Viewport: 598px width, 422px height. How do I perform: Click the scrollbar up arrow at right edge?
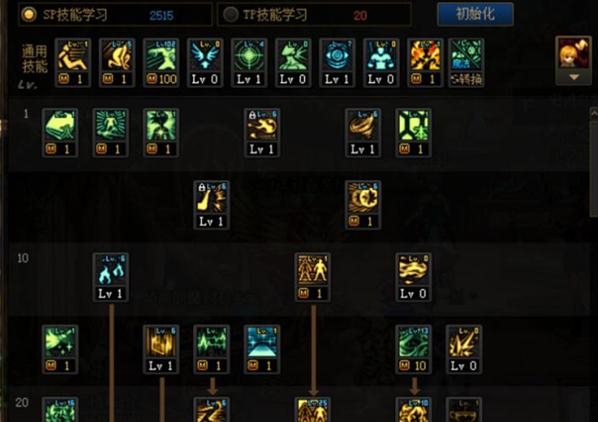click(x=594, y=114)
